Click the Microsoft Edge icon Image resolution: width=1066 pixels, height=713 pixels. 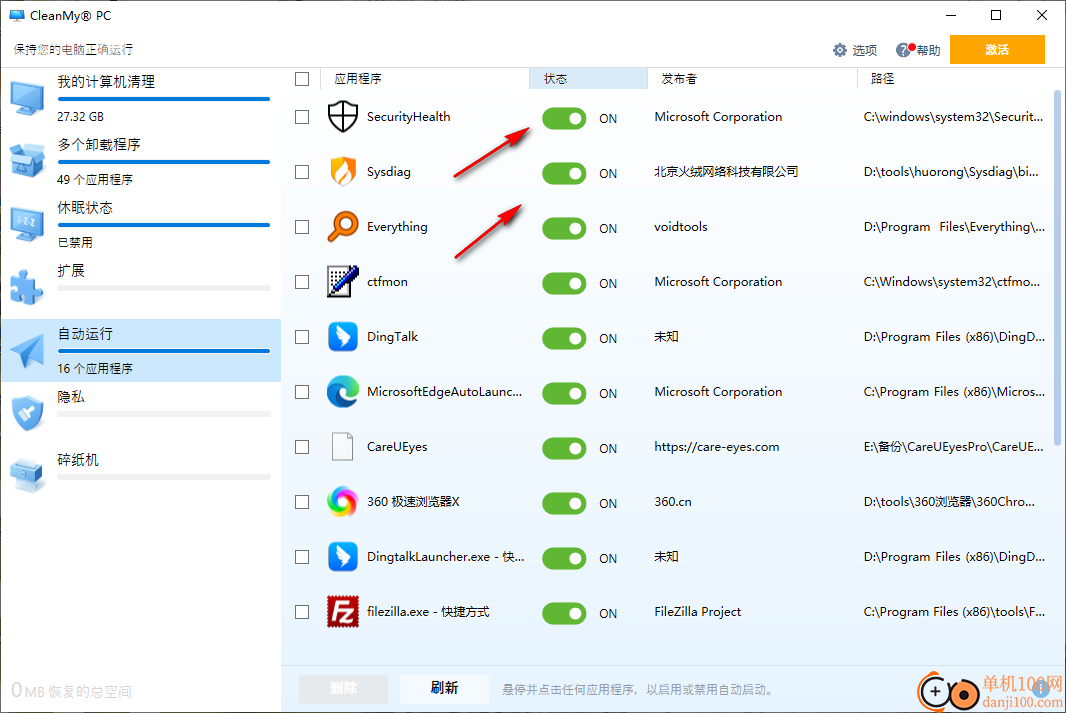pyautogui.click(x=343, y=392)
